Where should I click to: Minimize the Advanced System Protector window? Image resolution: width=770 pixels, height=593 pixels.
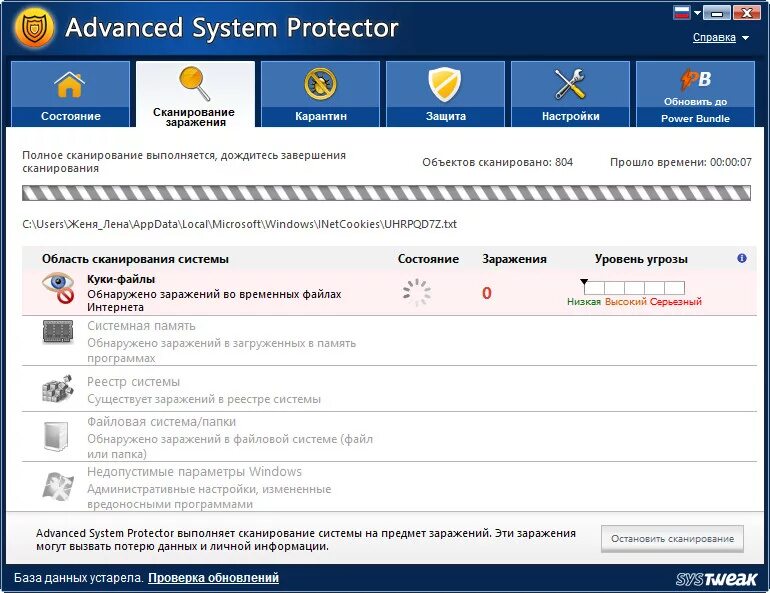(716, 13)
